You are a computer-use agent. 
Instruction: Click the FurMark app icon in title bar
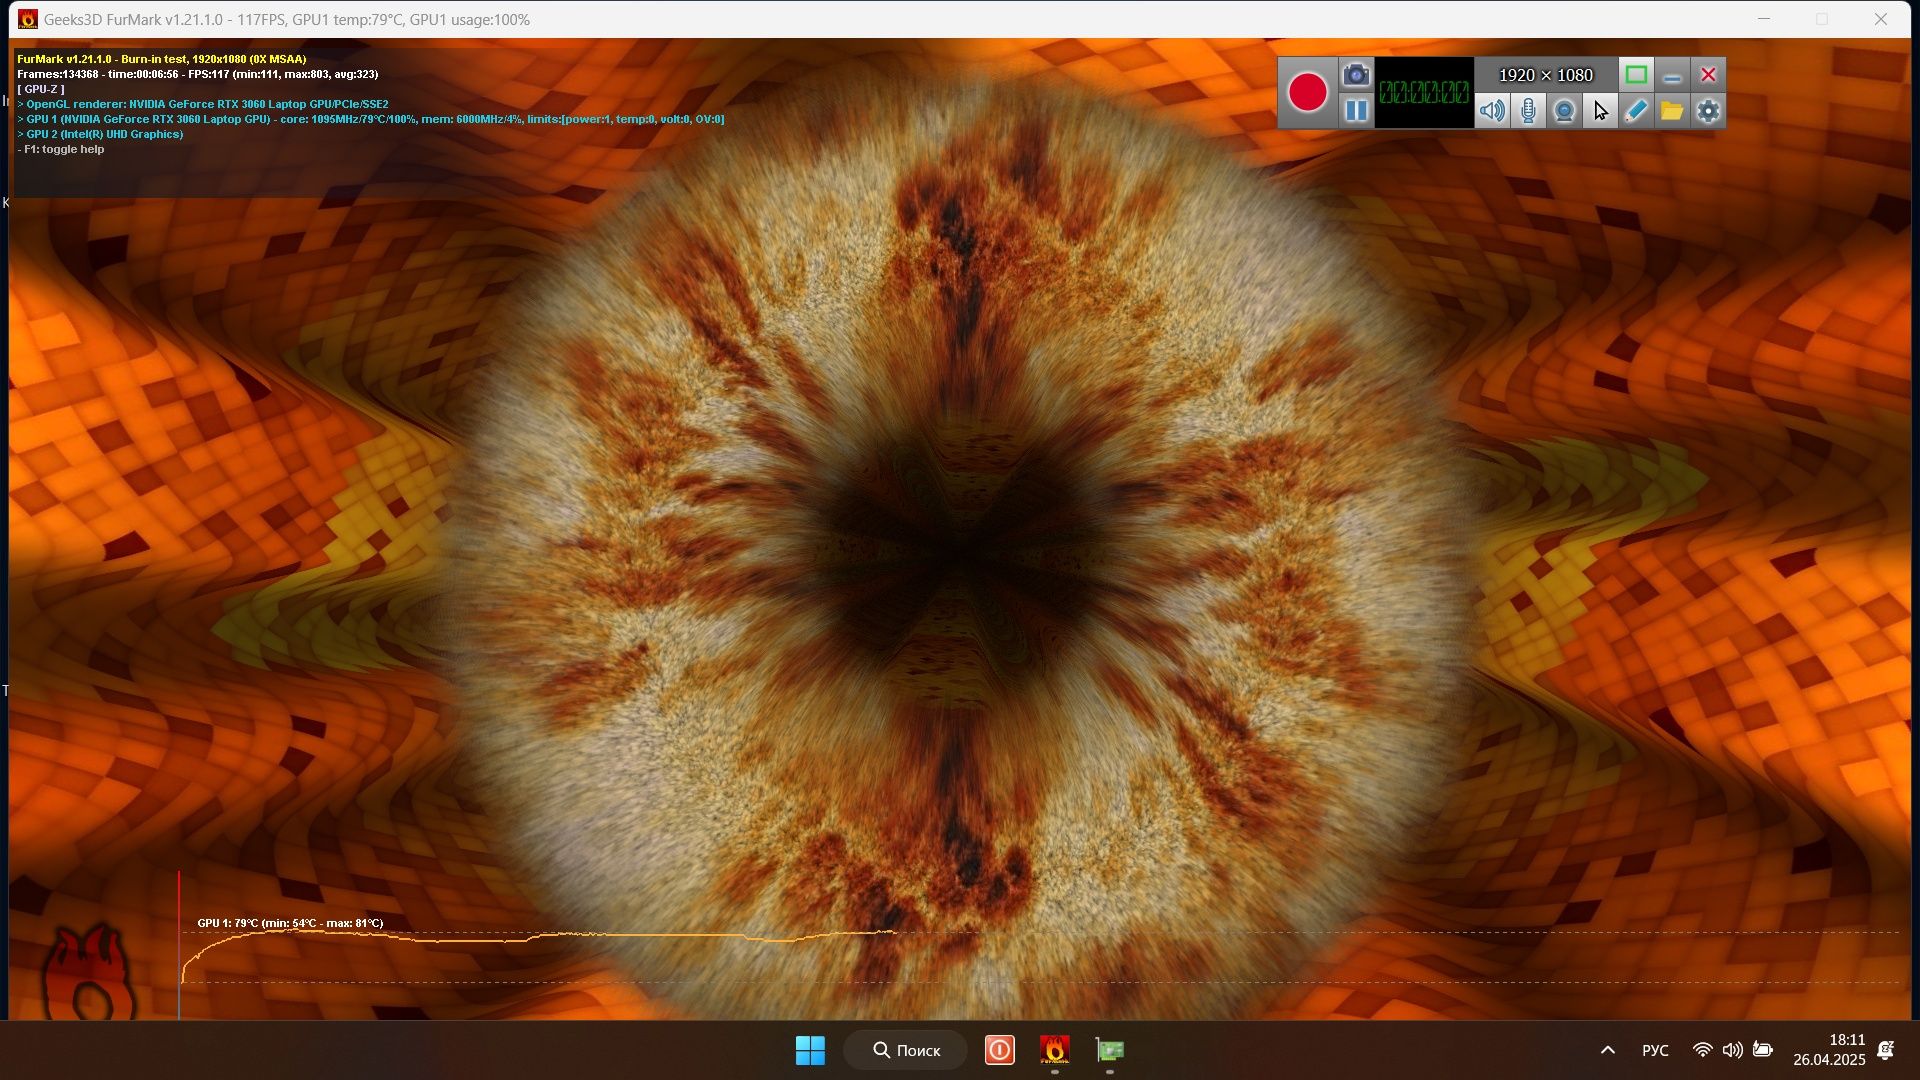tap(28, 19)
